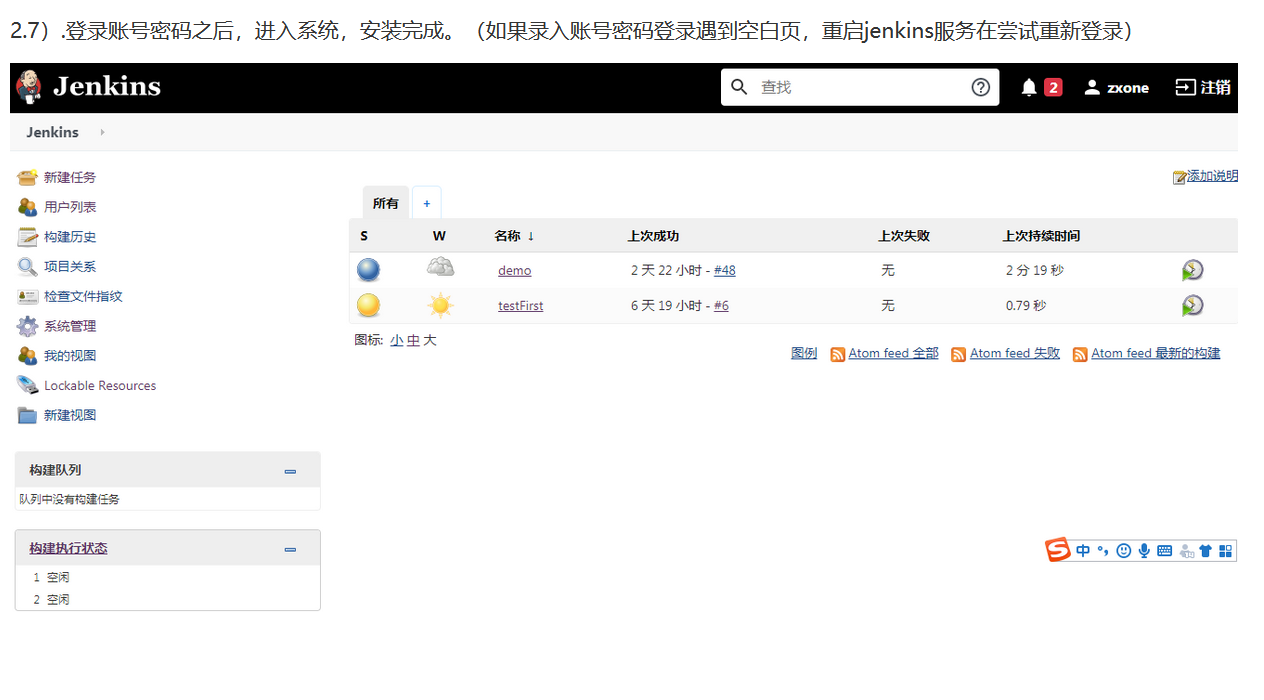Click the RSS icon for Atom feed 全部

[838, 354]
